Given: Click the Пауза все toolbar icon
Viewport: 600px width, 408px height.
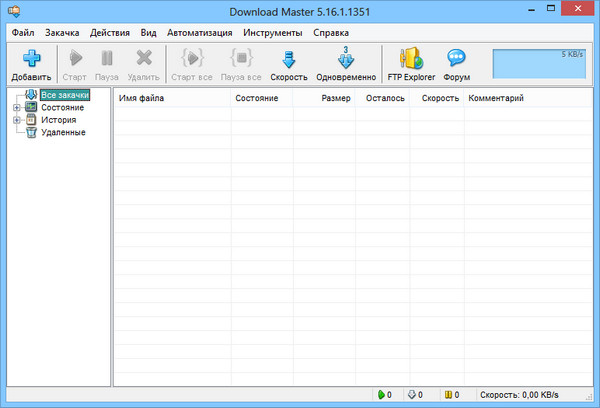Looking at the screenshot, I should (x=240, y=59).
